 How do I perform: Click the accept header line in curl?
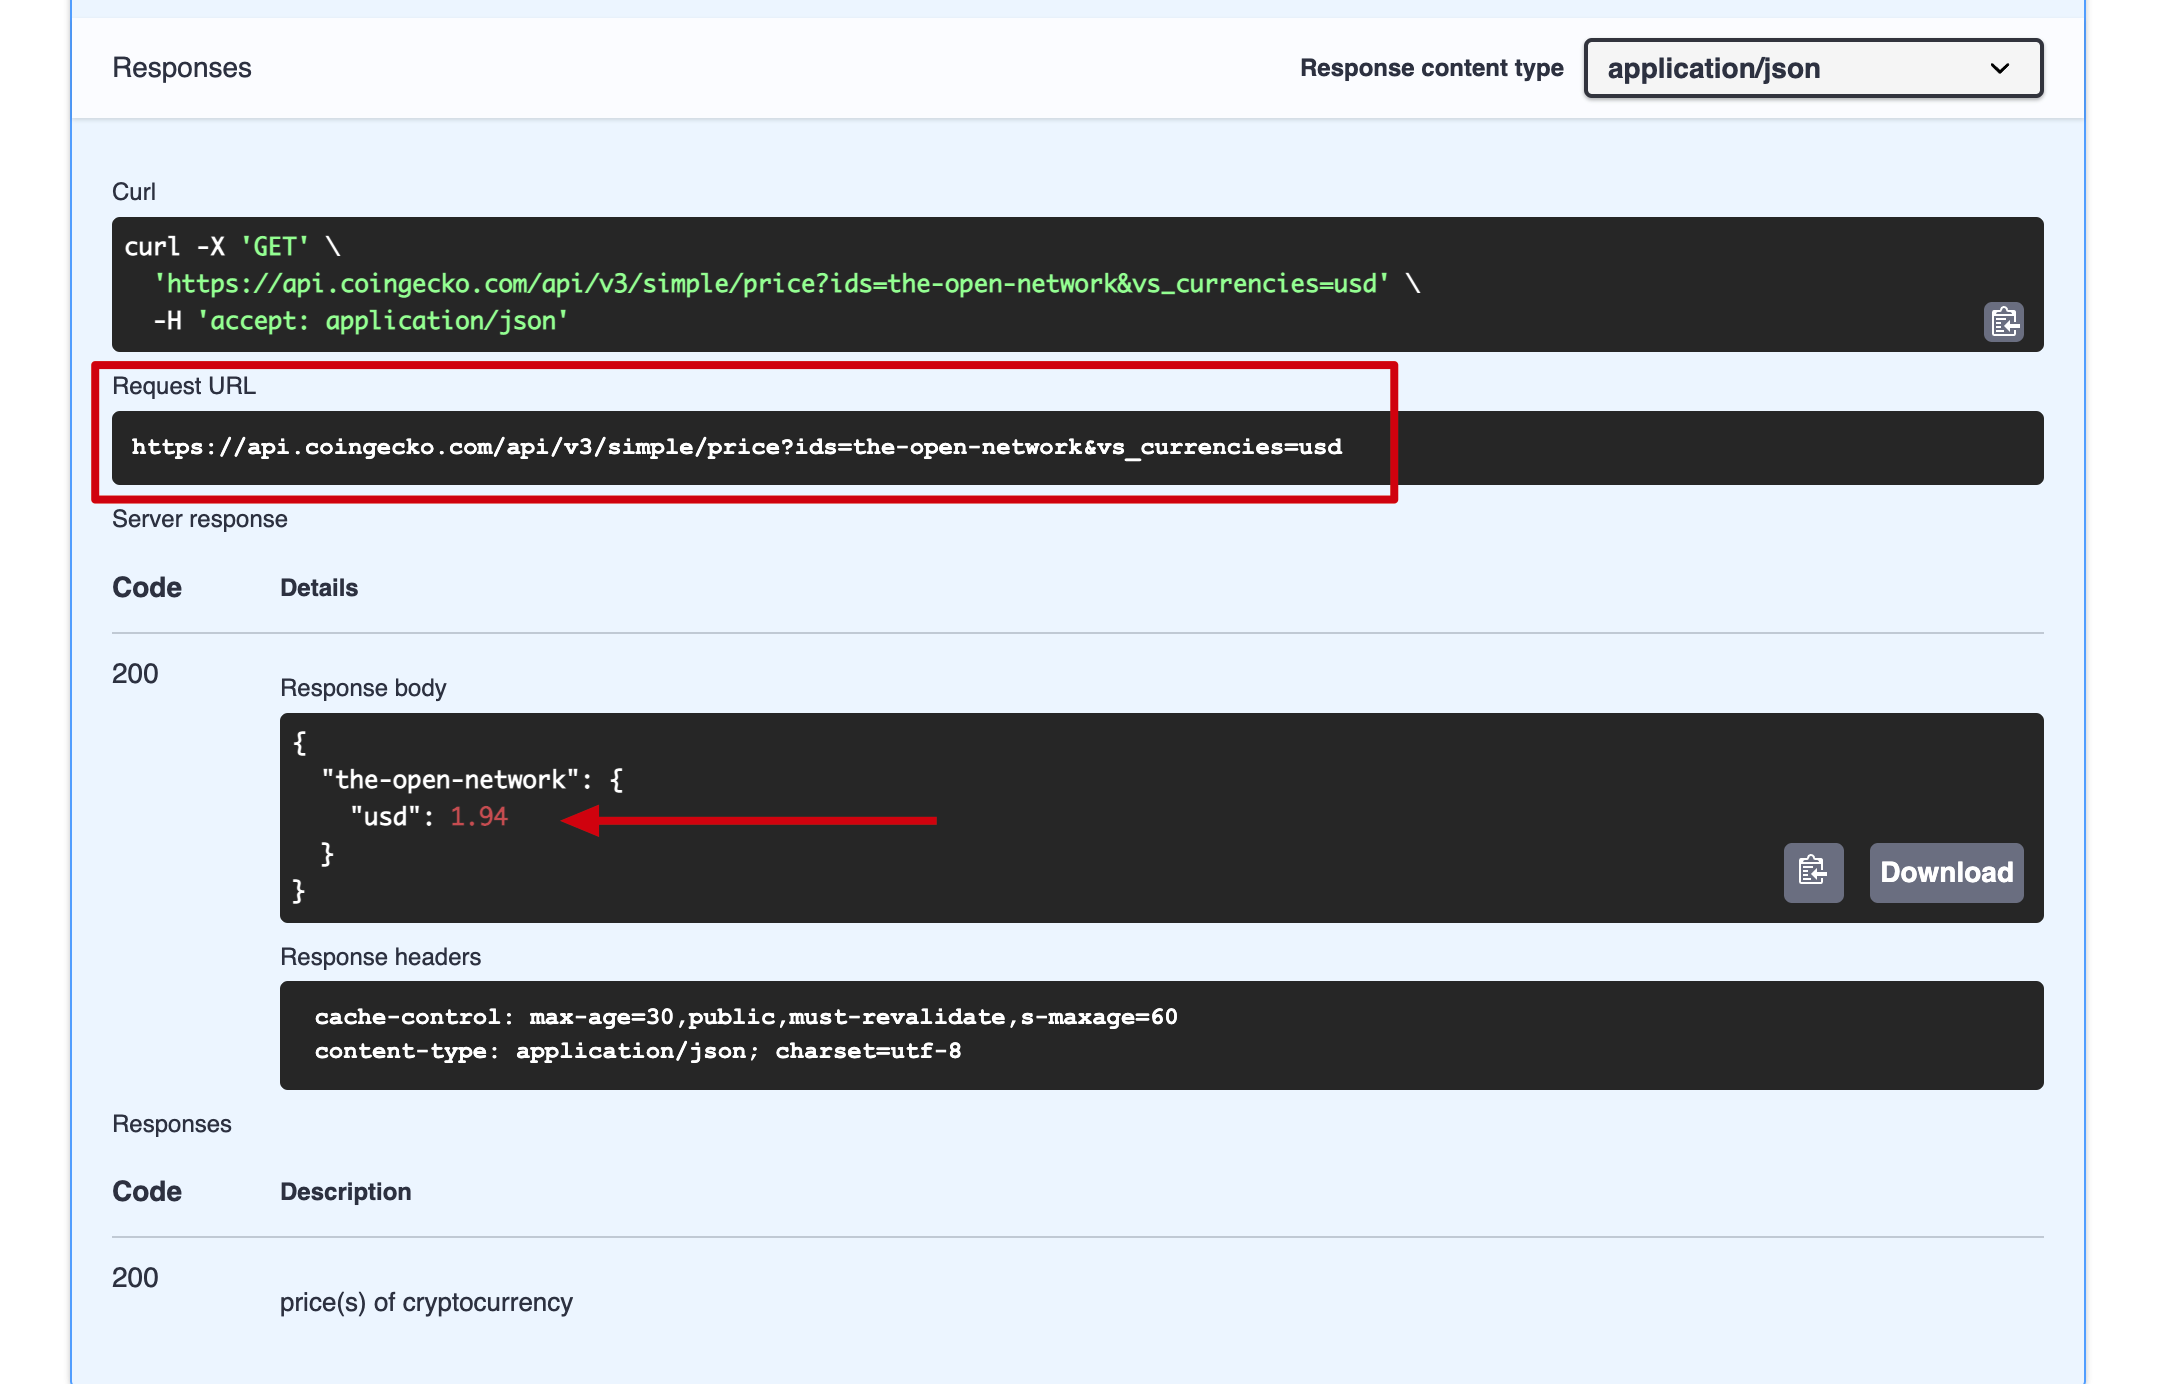tap(361, 321)
